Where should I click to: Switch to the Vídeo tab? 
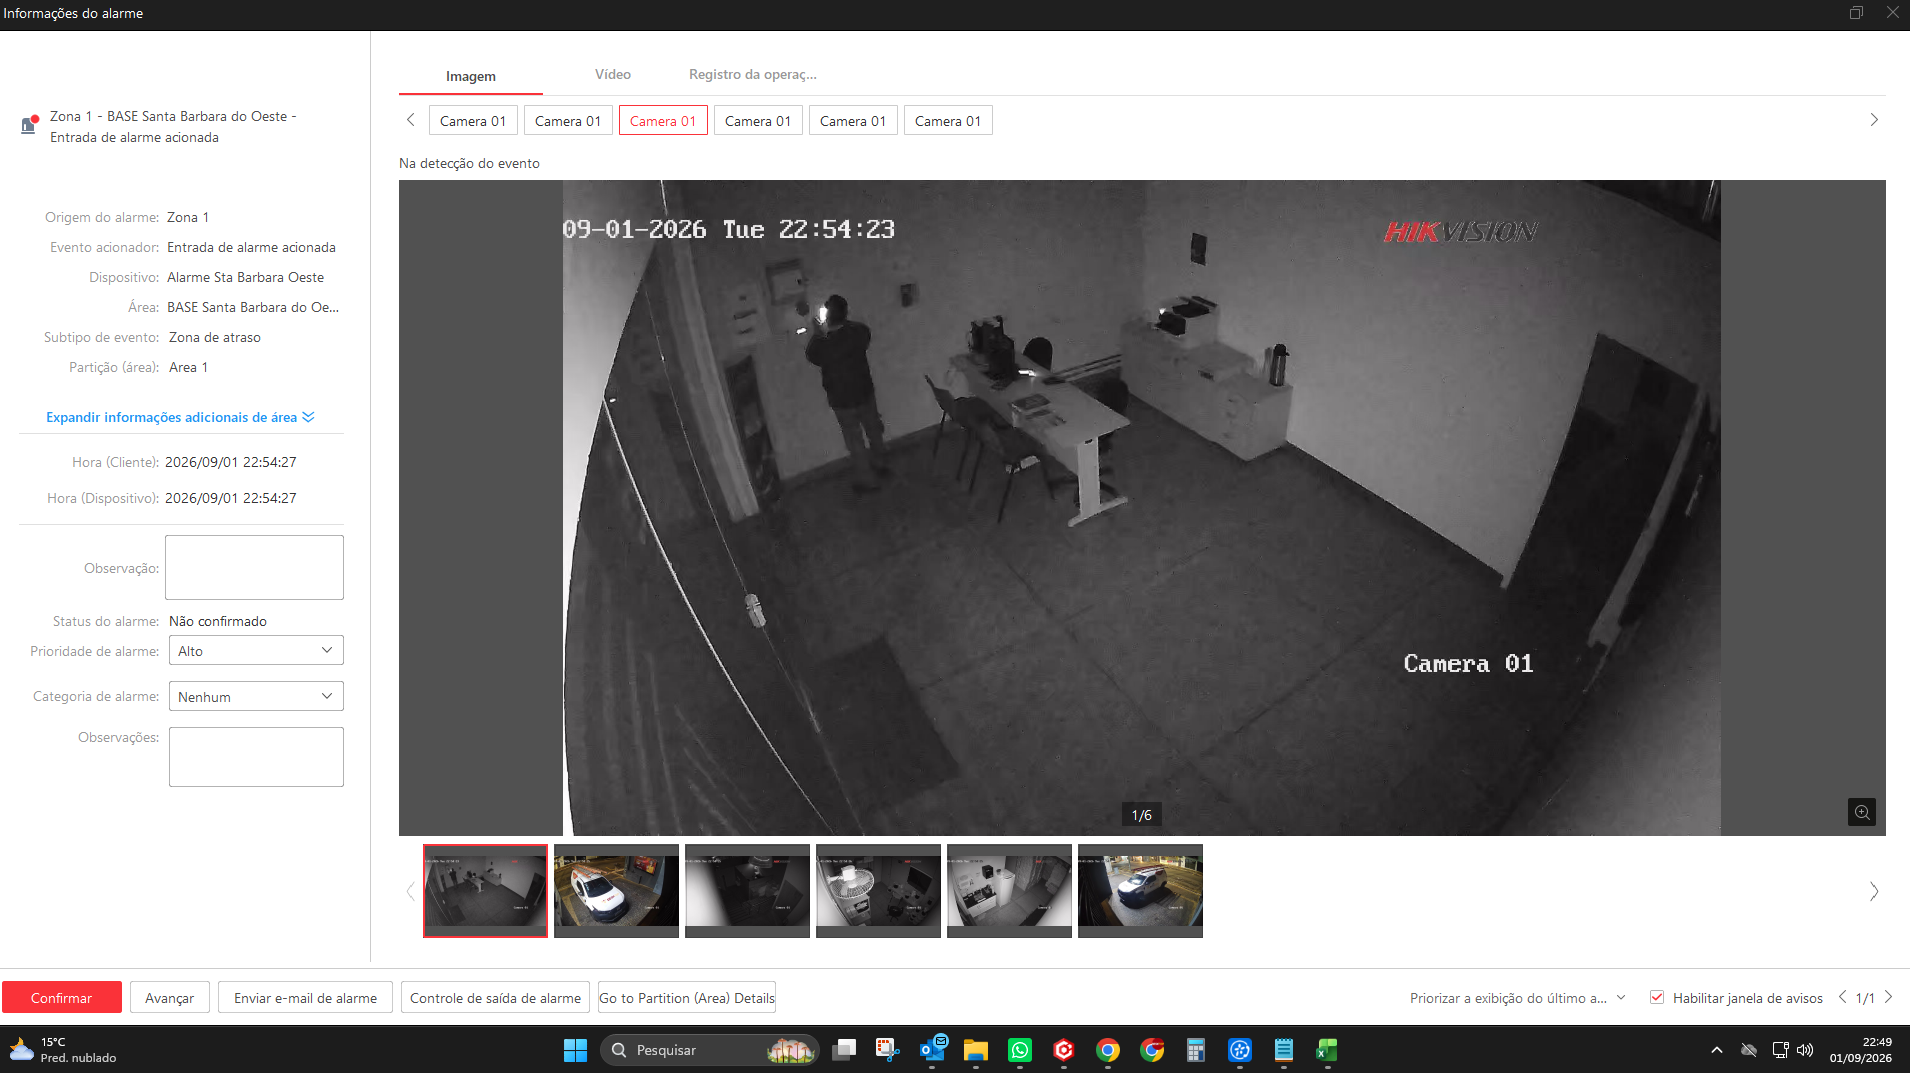[x=613, y=74]
